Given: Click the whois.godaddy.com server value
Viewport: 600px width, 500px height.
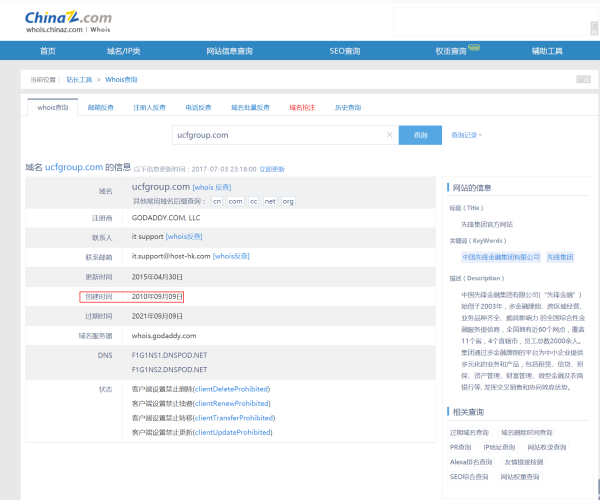Looking at the screenshot, I should (x=164, y=336).
